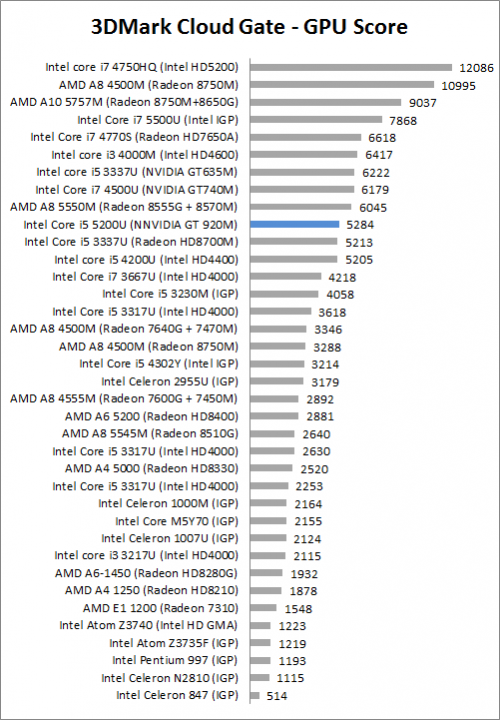This screenshot has height=720, width=500.
Task: Select the AMD A6 5200 (Radeon HD8400) bar
Action: pyautogui.click(x=275, y=416)
